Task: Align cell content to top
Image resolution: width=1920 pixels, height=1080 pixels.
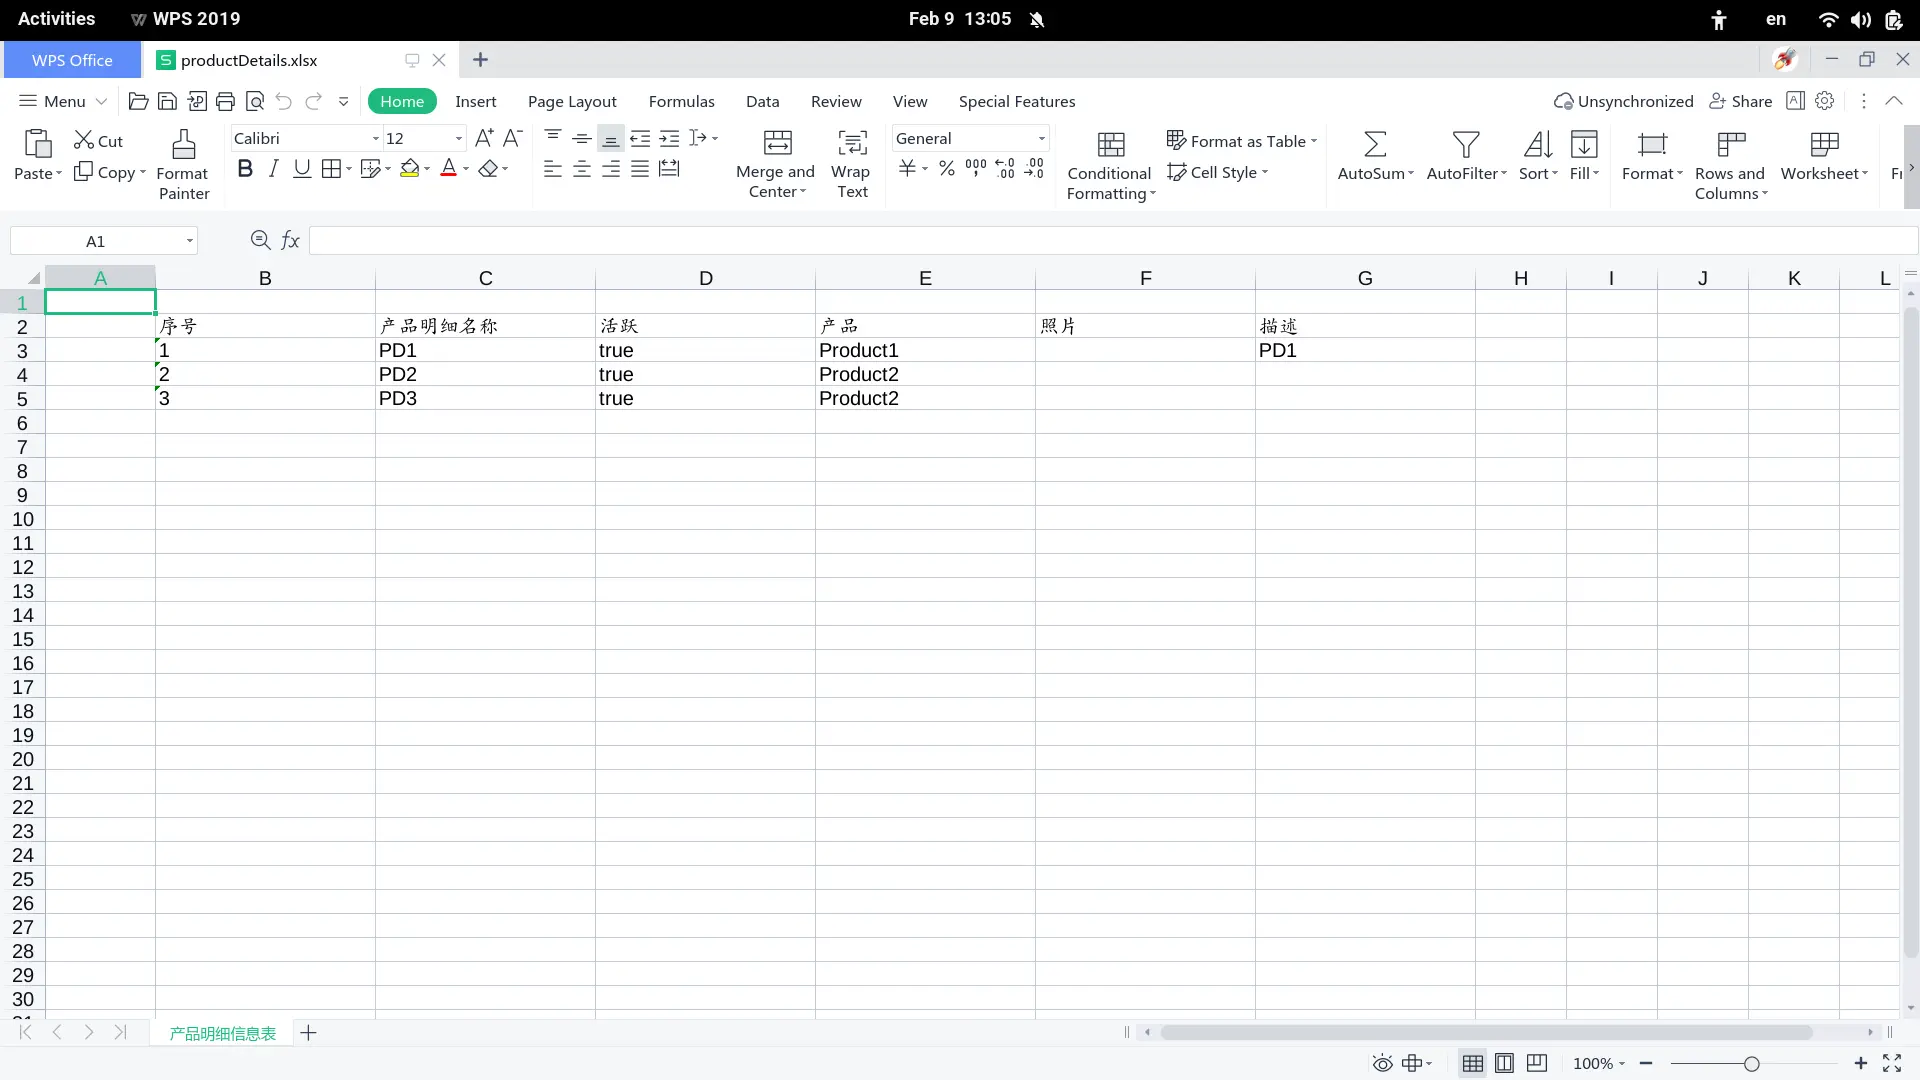Action: click(x=553, y=138)
